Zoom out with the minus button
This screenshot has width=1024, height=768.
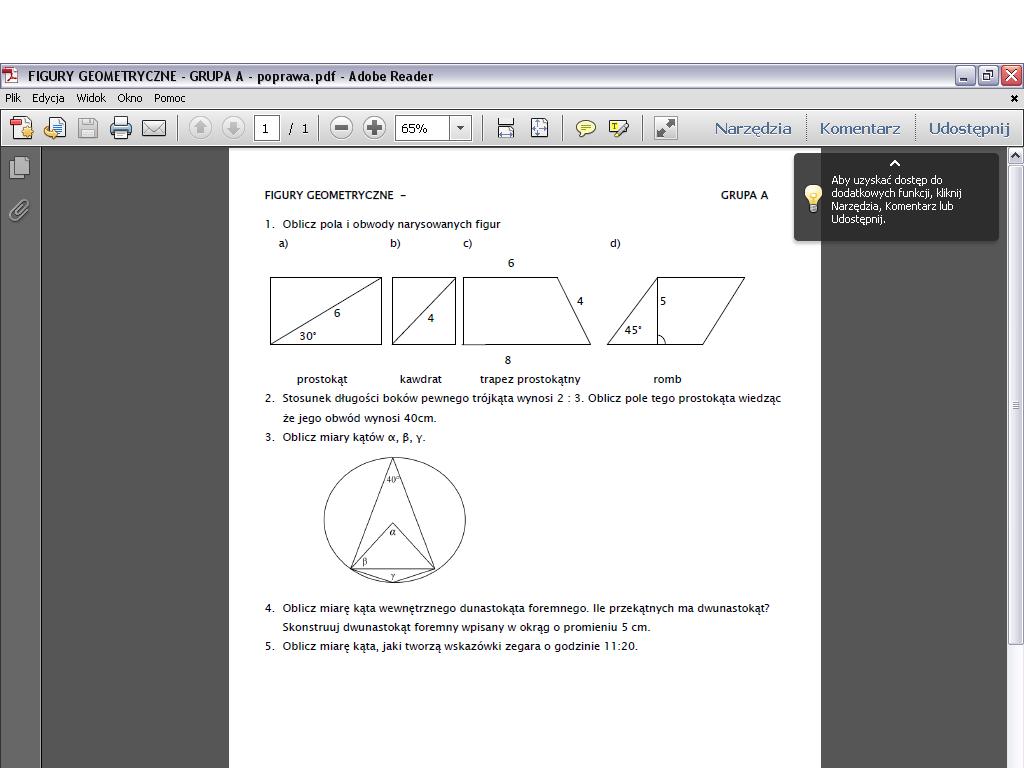pyautogui.click(x=341, y=128)
